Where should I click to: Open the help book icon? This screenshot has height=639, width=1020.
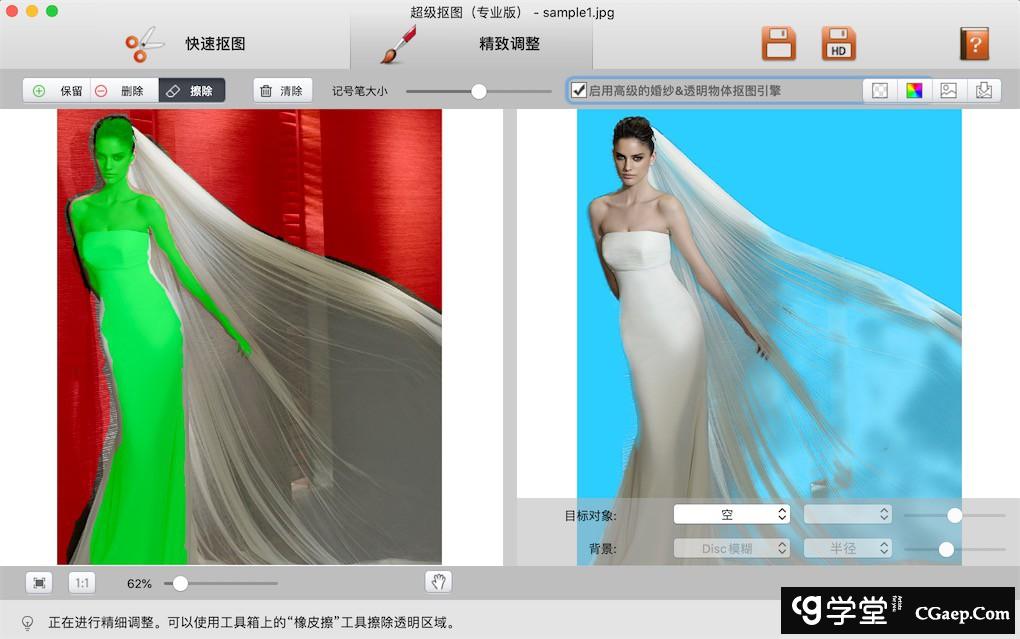pos(973,44)
